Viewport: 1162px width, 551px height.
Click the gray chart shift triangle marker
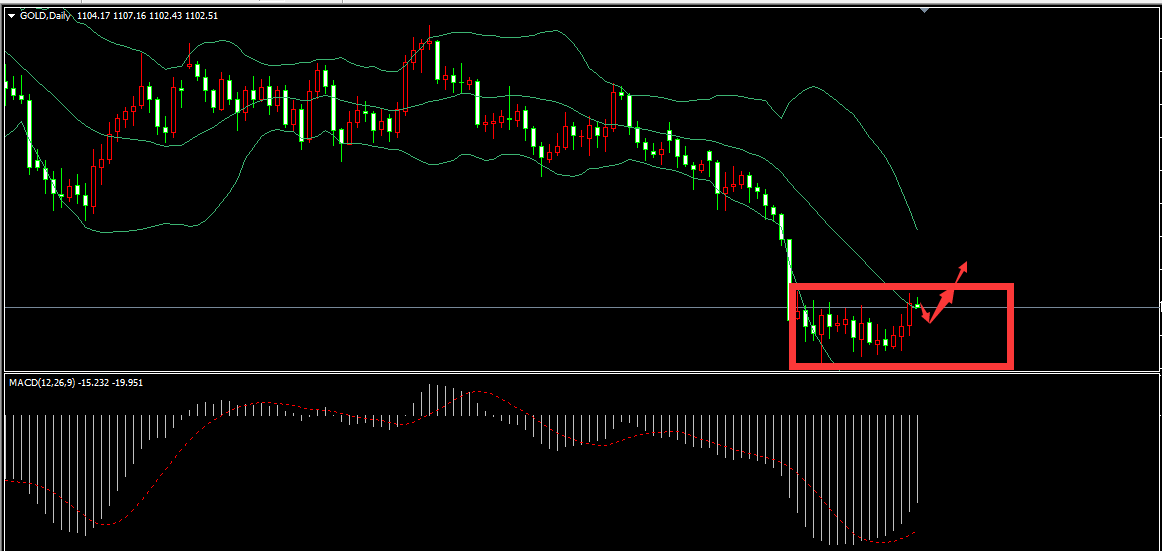tap(924, 10)
